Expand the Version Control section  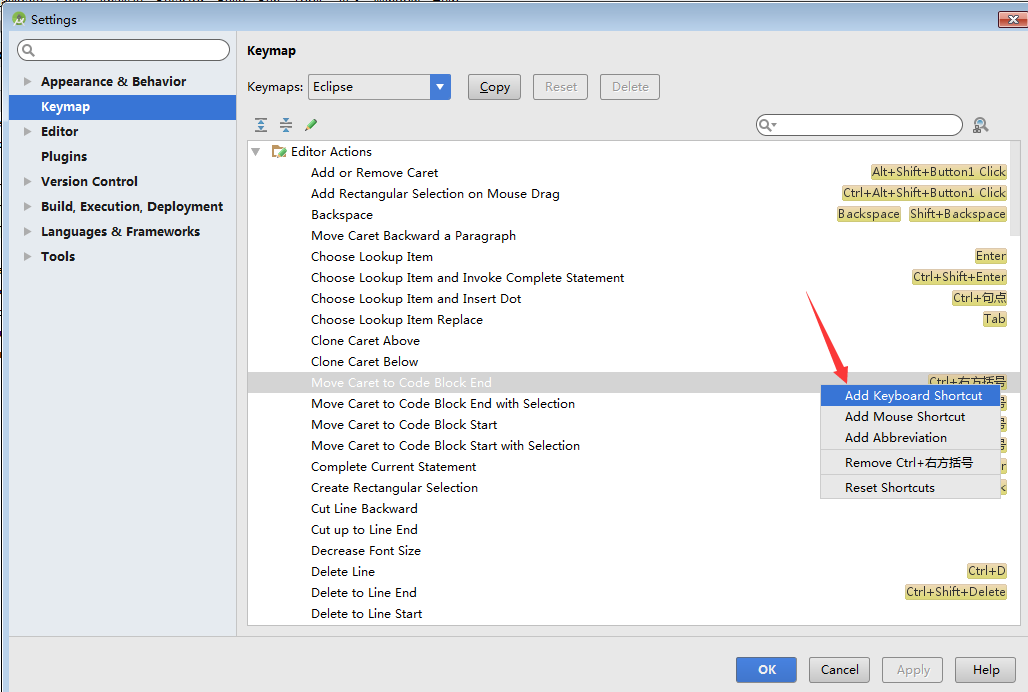(x=28, y=181)
